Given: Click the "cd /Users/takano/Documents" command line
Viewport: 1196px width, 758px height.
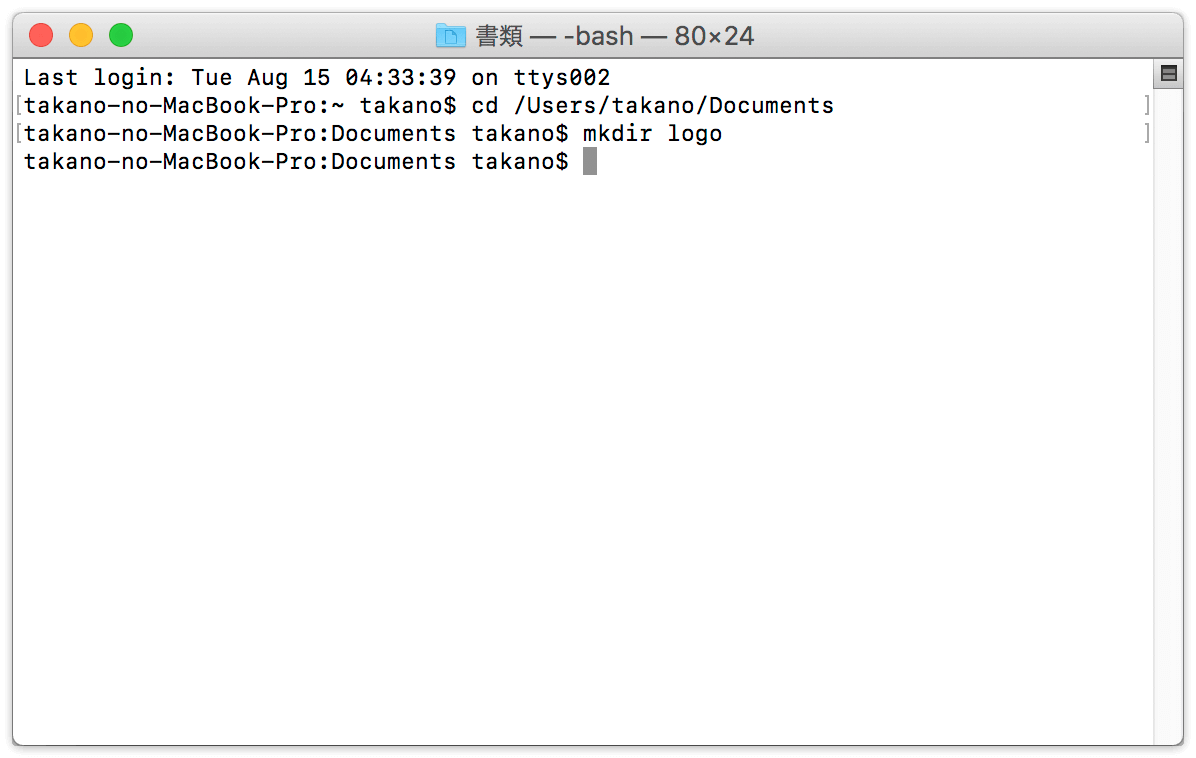Looking at the screenshot, I should pyautogui.click(x=653, y=105).
